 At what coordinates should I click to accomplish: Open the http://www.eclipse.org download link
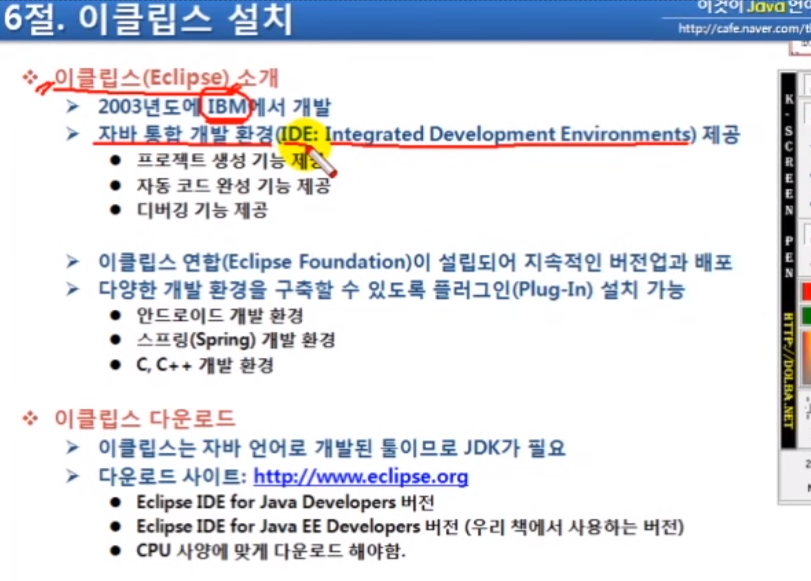361,476
